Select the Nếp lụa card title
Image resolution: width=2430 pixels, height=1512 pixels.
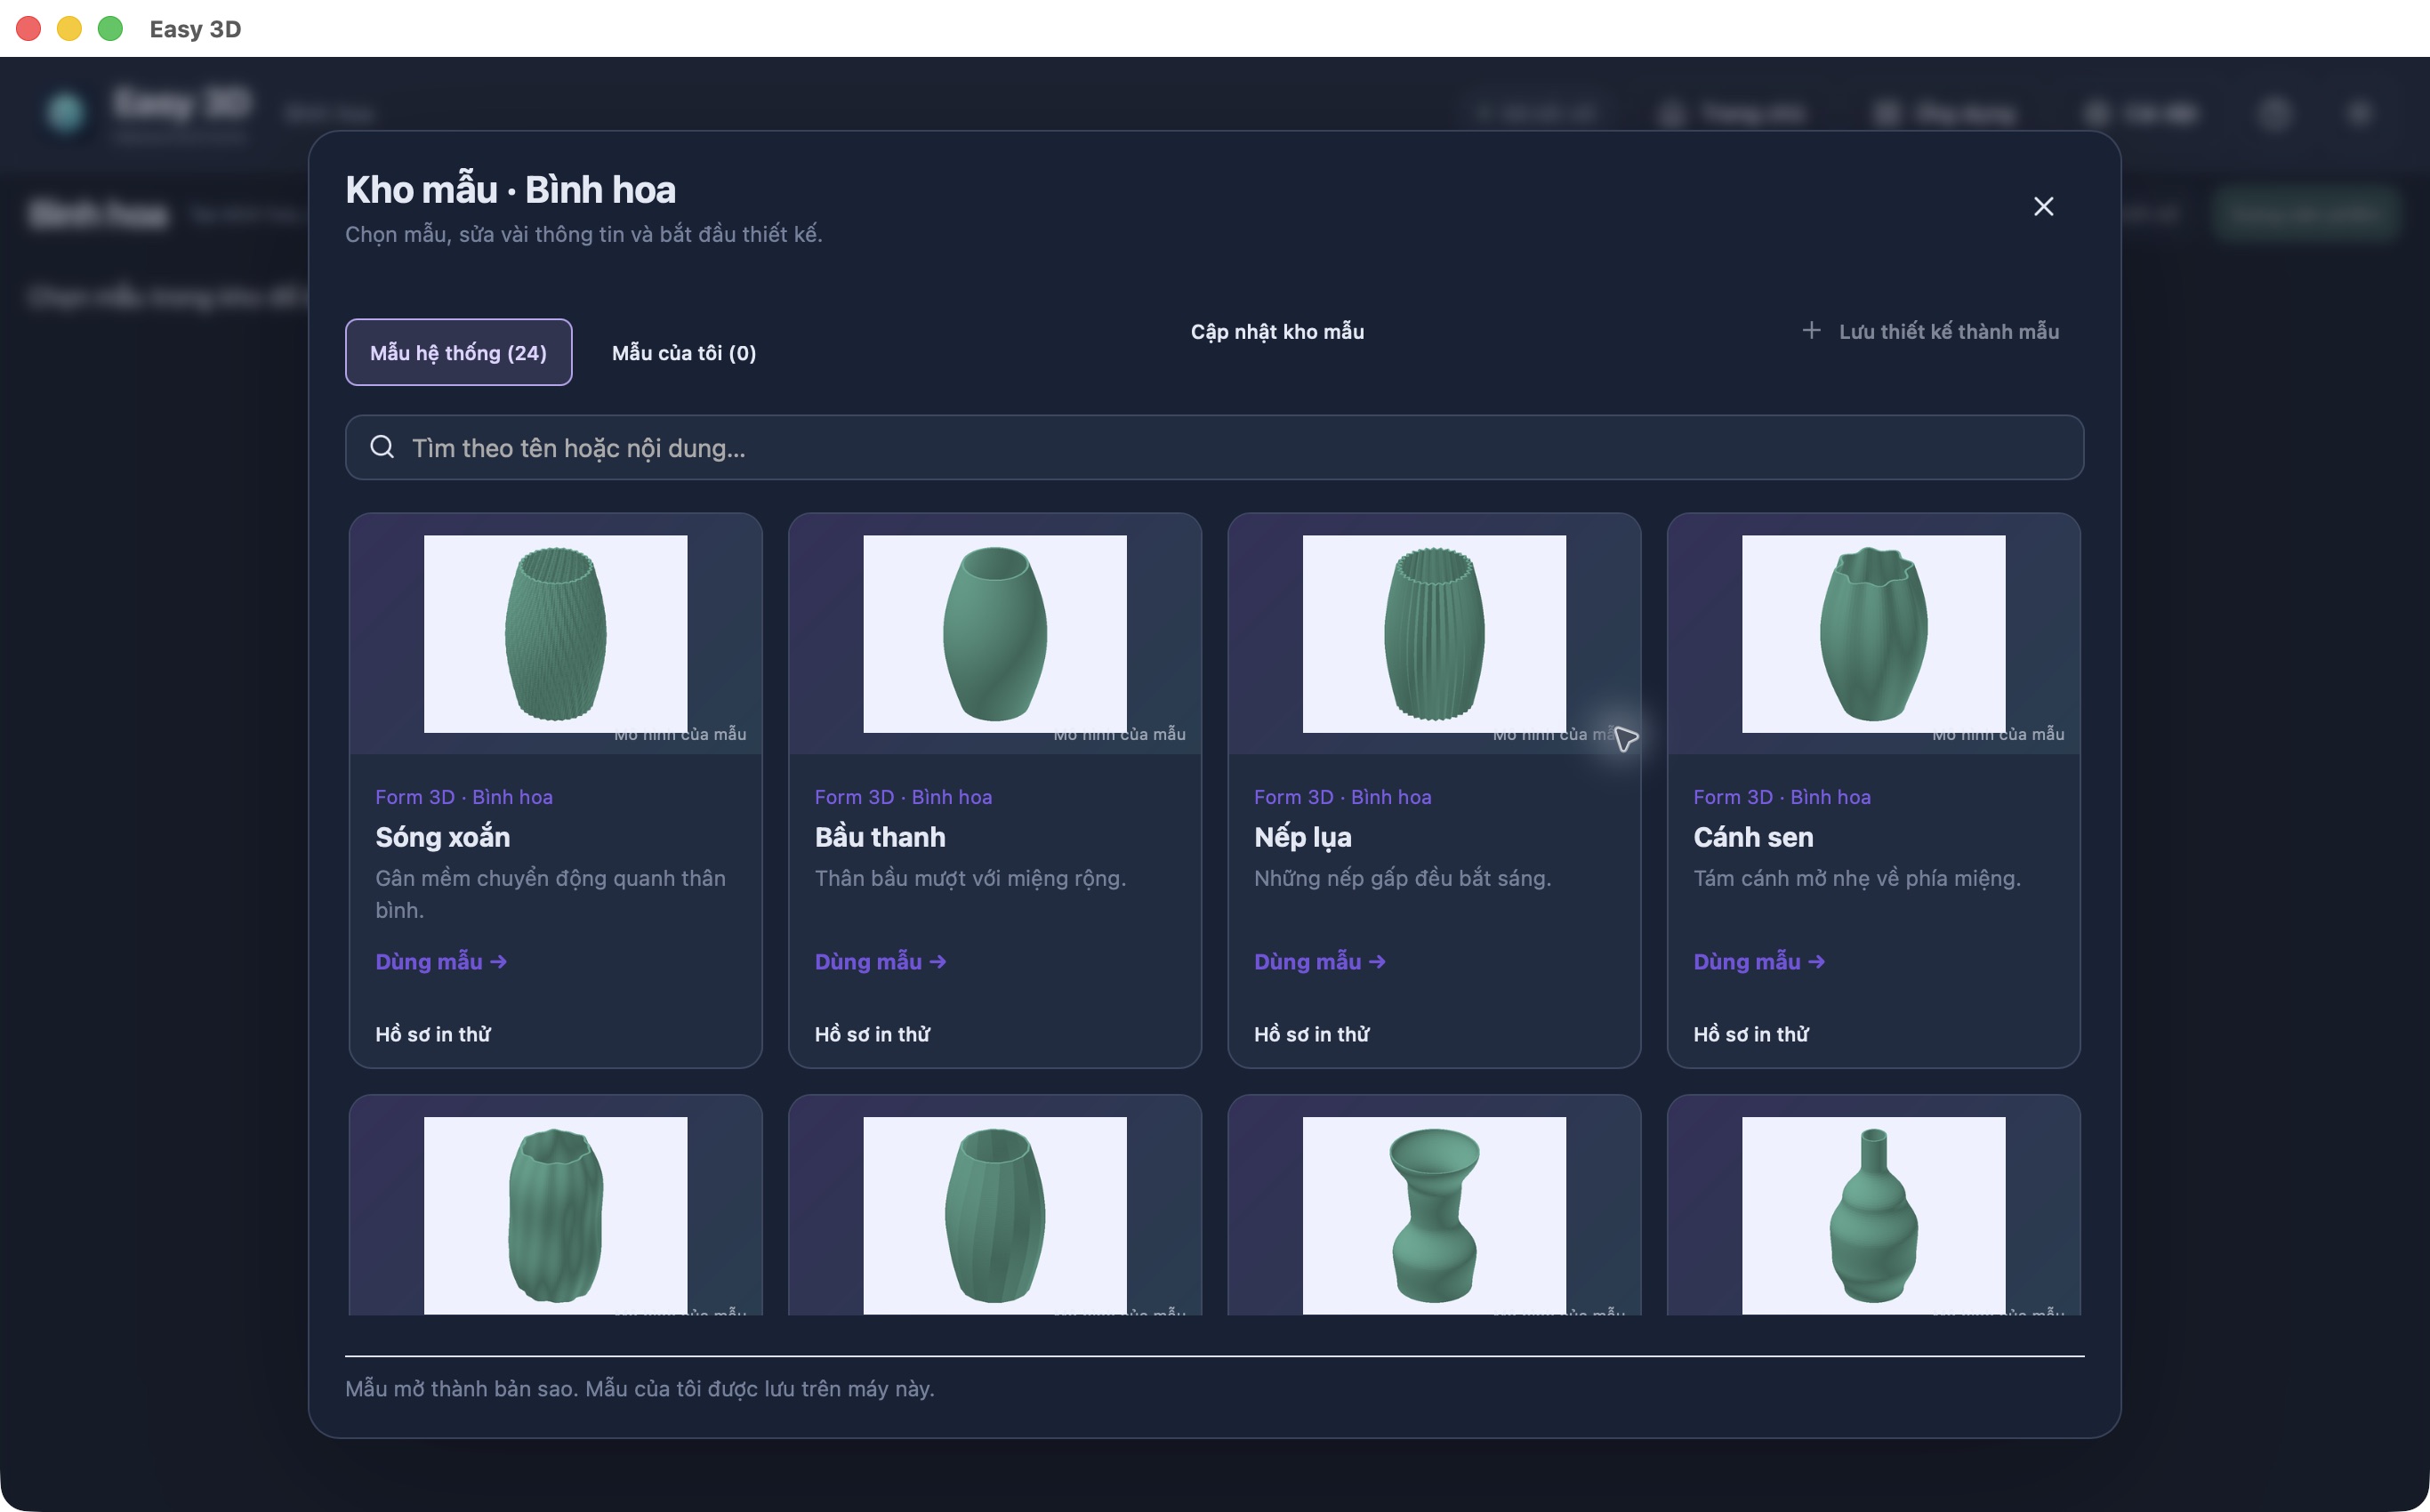pos(1303,837)
